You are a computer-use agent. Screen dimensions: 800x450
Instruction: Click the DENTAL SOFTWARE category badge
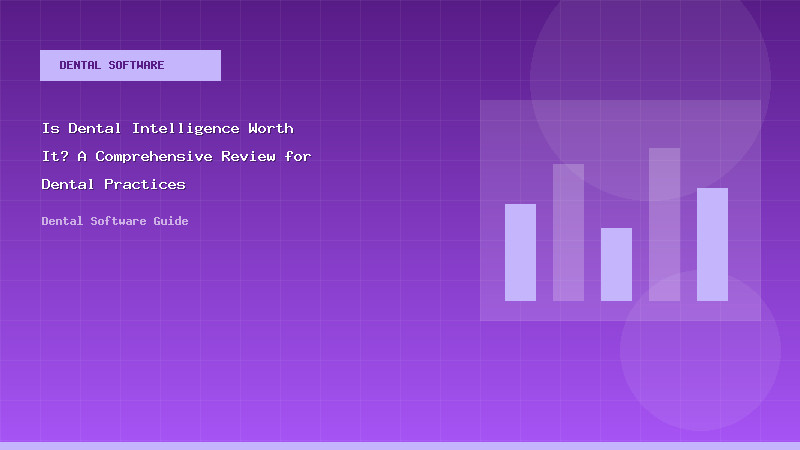tap(130, 65)
